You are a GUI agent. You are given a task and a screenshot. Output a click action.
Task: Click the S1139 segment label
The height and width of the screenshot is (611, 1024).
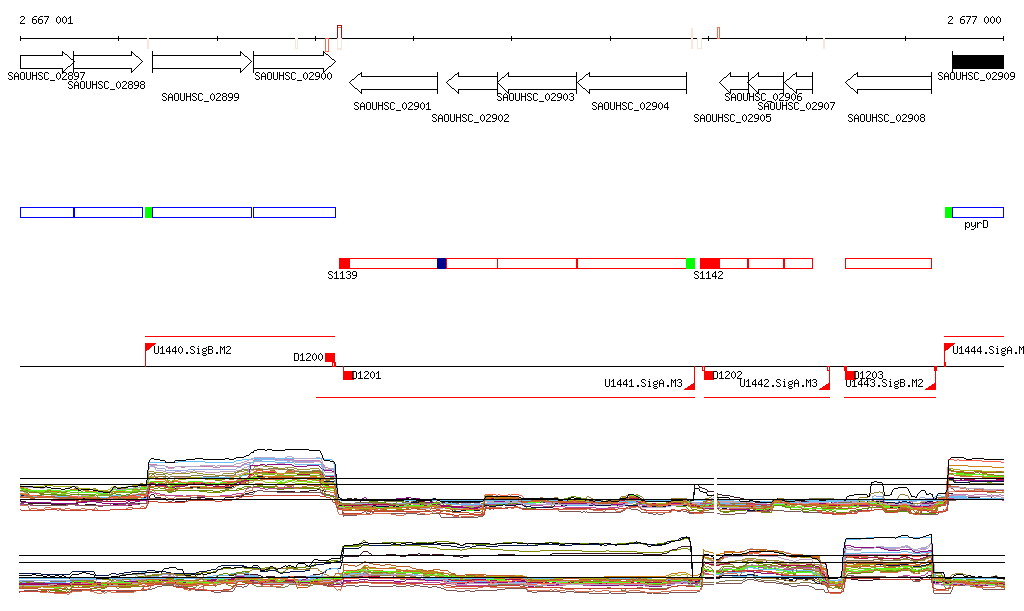(x=342, y=275)
